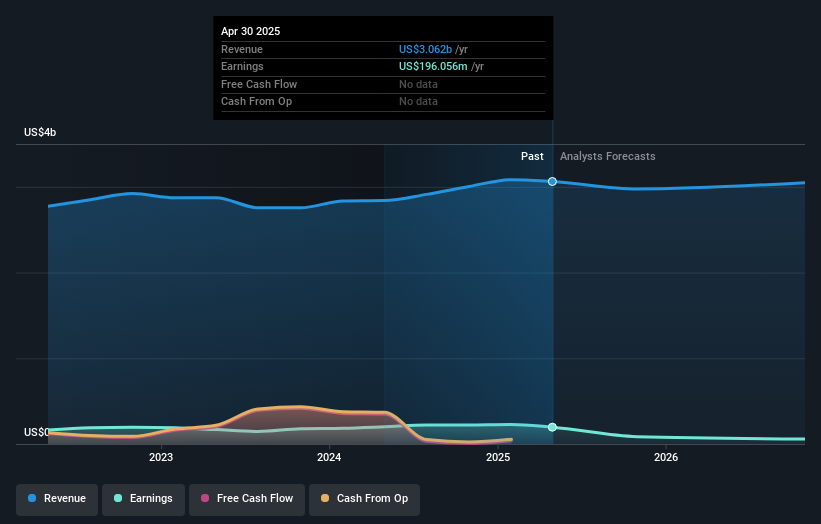Select the revenue data point marker on blue line
This screenshot has width=821, height=524.
[x=552, y=182]
